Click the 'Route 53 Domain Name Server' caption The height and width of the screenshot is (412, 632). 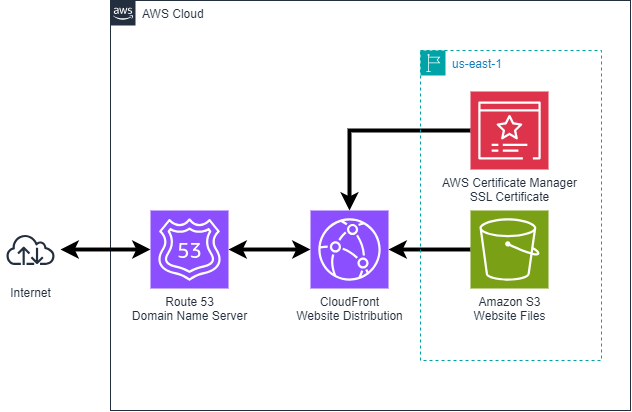tap(189, 309)
